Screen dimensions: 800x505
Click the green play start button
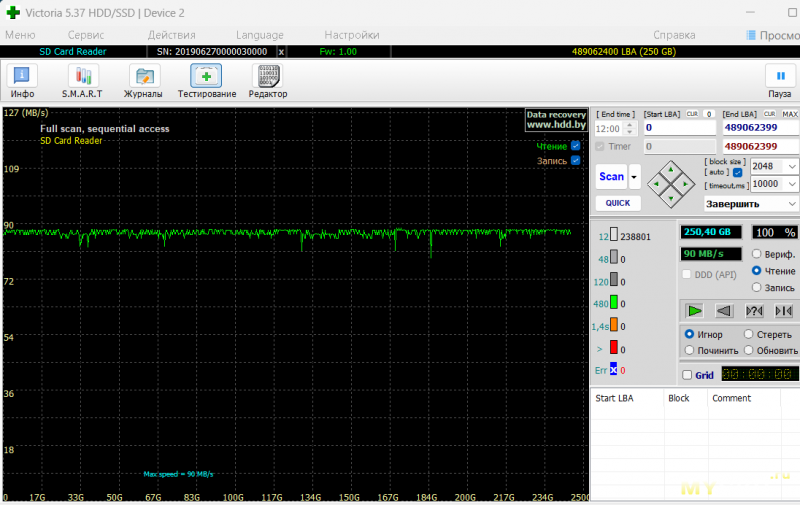pos(694,311)
